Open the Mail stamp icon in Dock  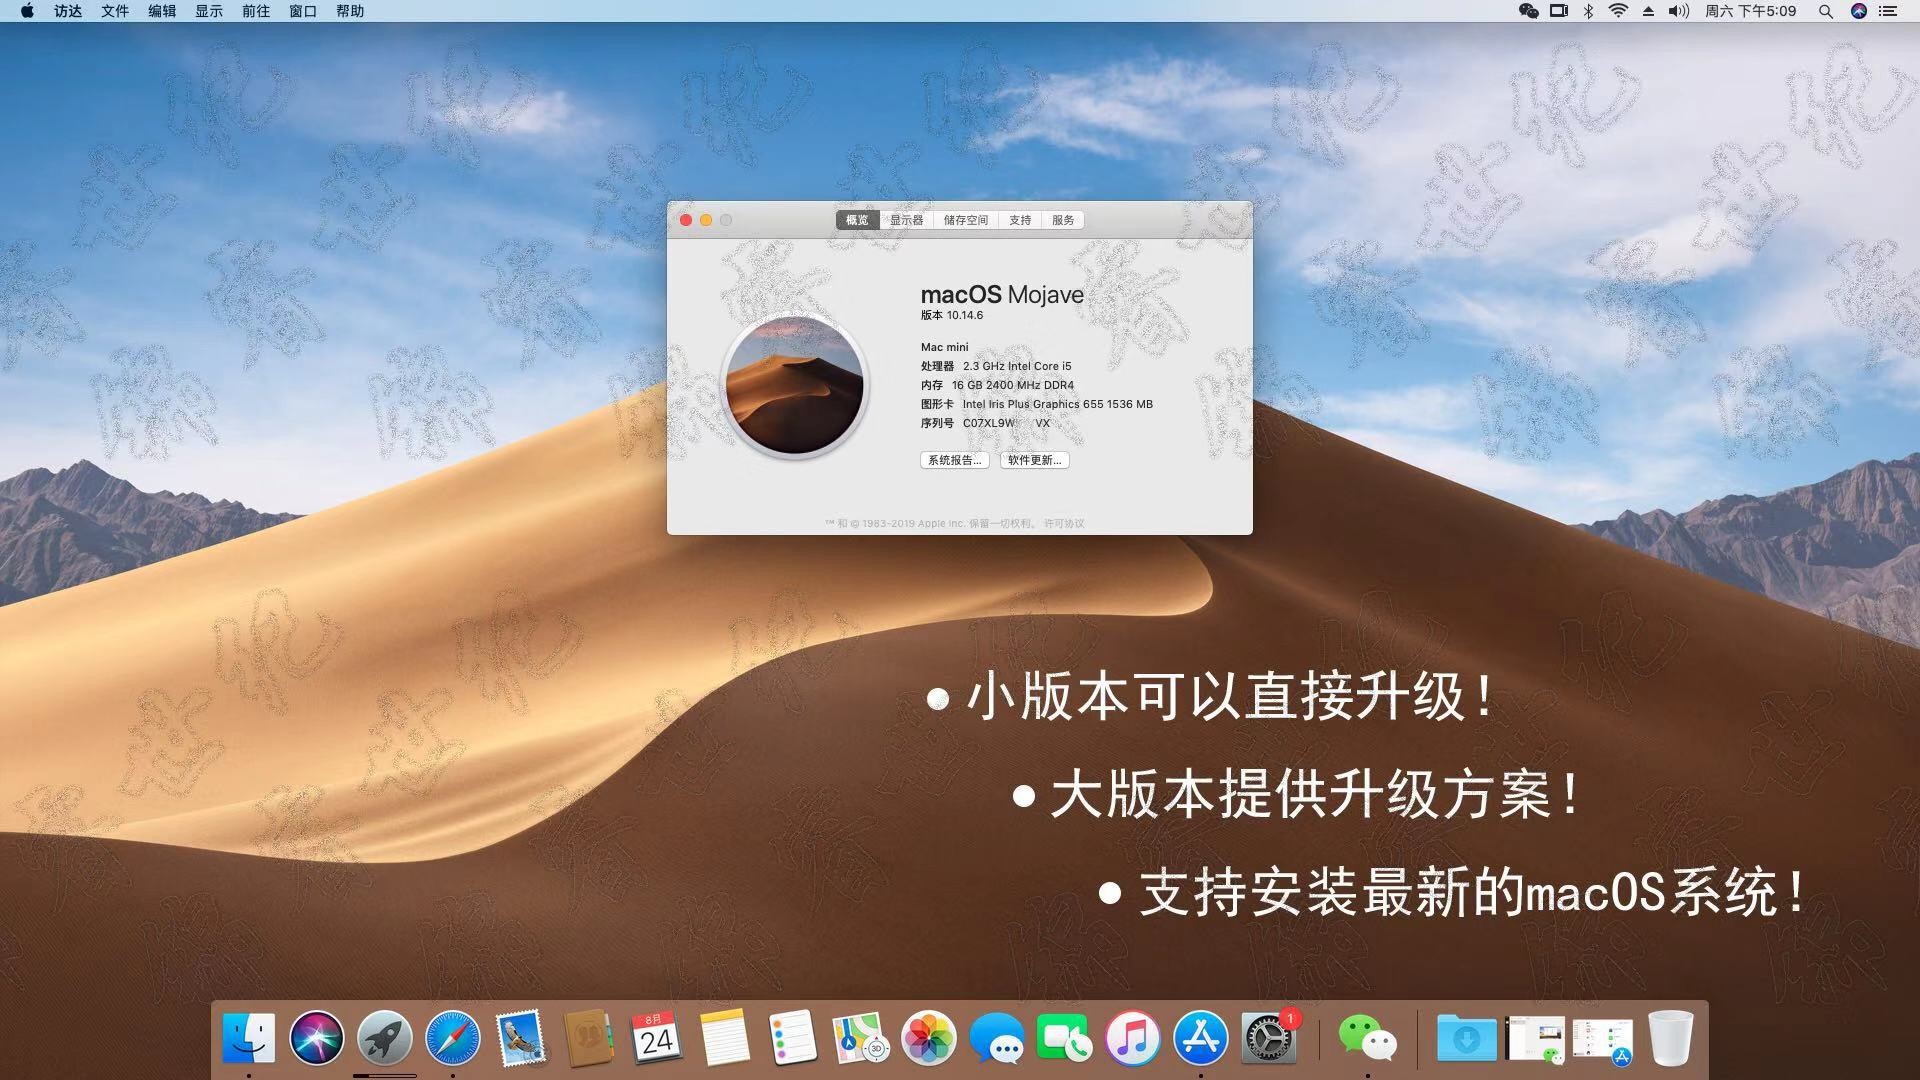[x=521, y=1038]
